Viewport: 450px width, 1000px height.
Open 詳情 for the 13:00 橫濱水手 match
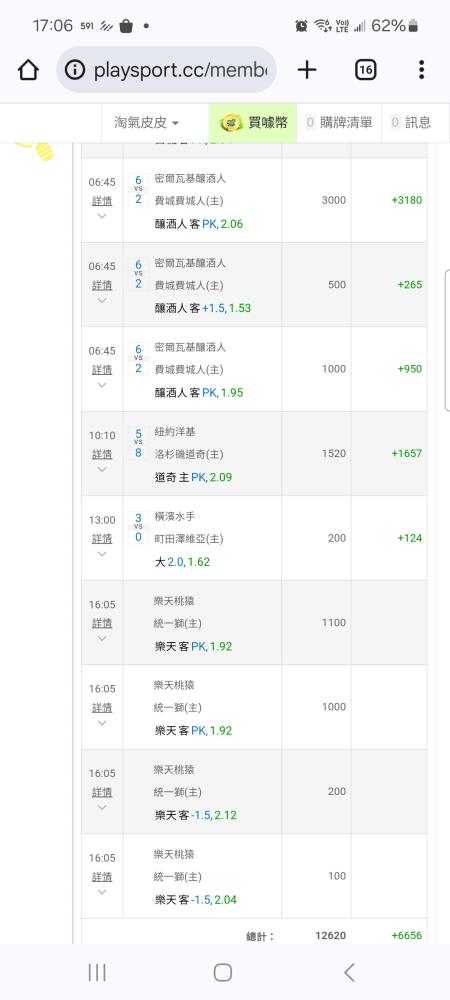[102, 539]
